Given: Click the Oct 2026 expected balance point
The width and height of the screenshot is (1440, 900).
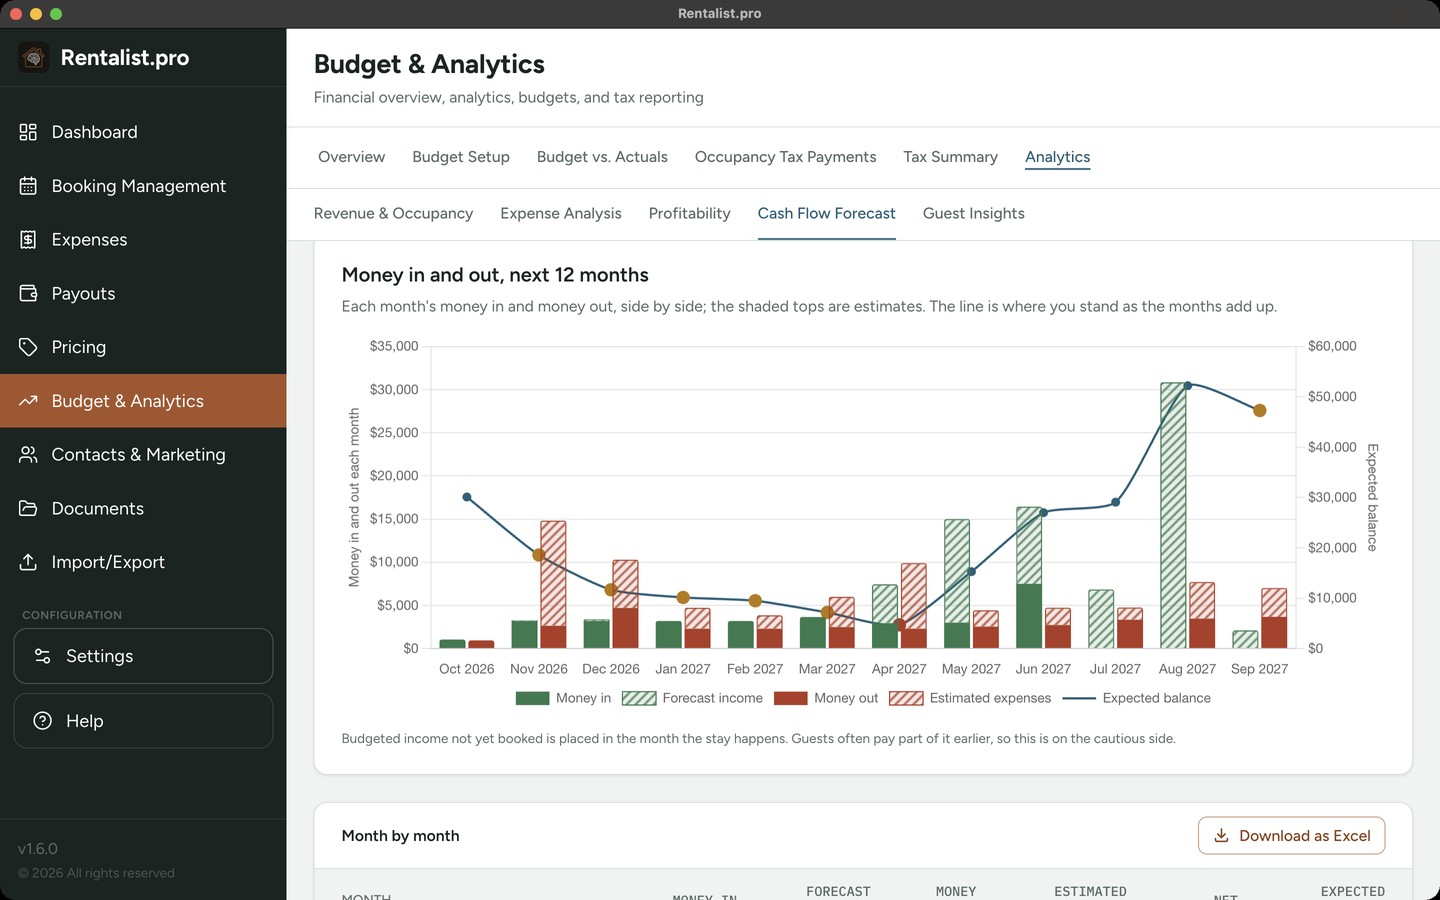Looking at the screenshot, I should (x=467, y=497).
